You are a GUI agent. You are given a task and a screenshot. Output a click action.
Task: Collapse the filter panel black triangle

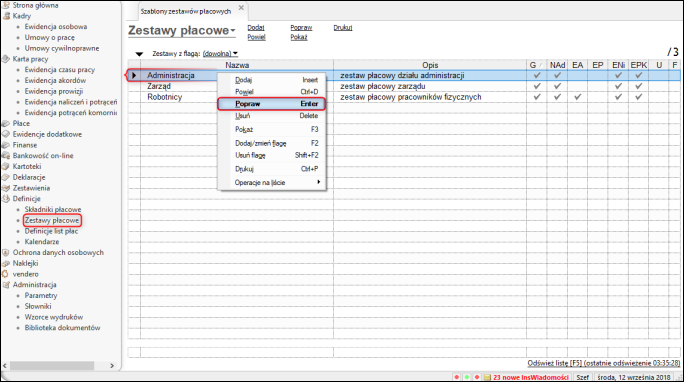139,54
